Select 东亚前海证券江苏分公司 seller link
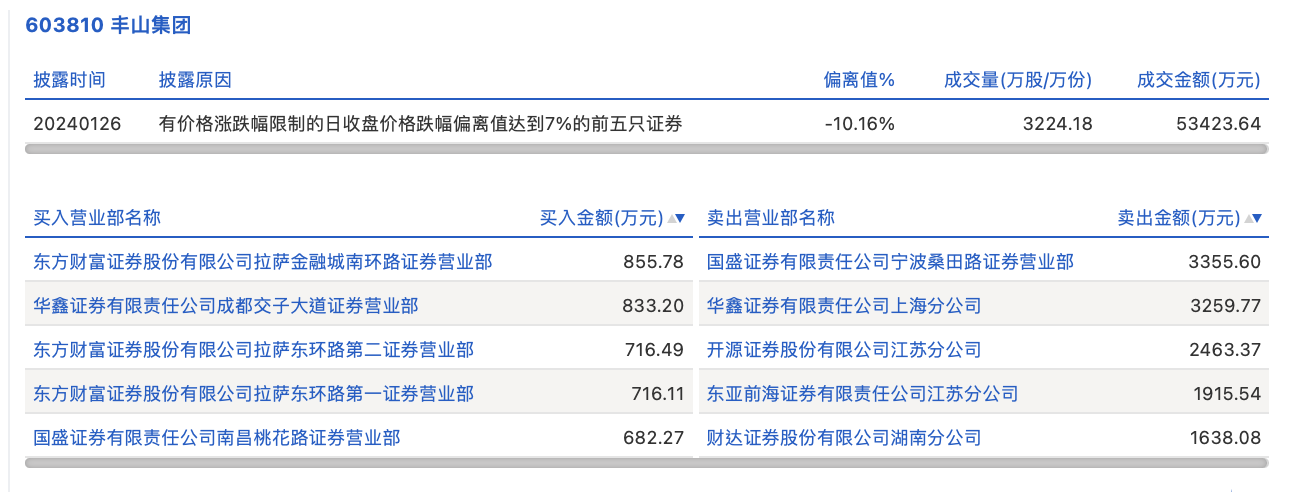The width and height of the screenshot is (1290, 492). click(x=862, y=394)
